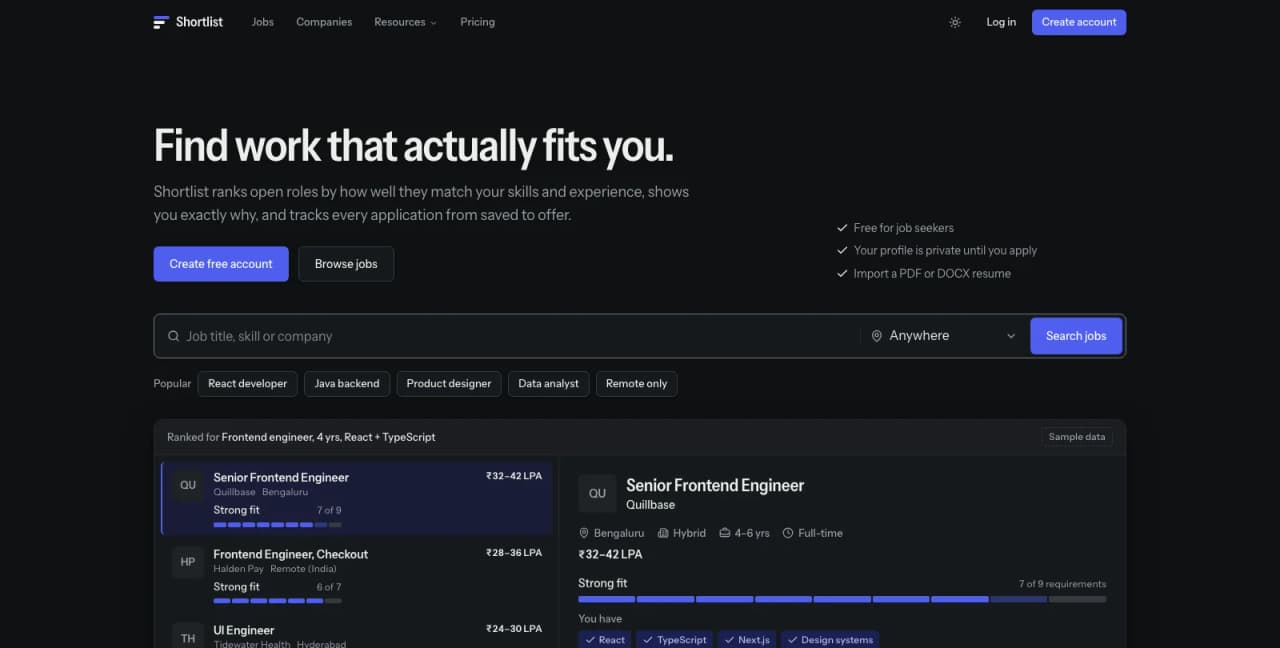
Task: Select the Data analyst popular chip
Action: [x=548, y=384]
